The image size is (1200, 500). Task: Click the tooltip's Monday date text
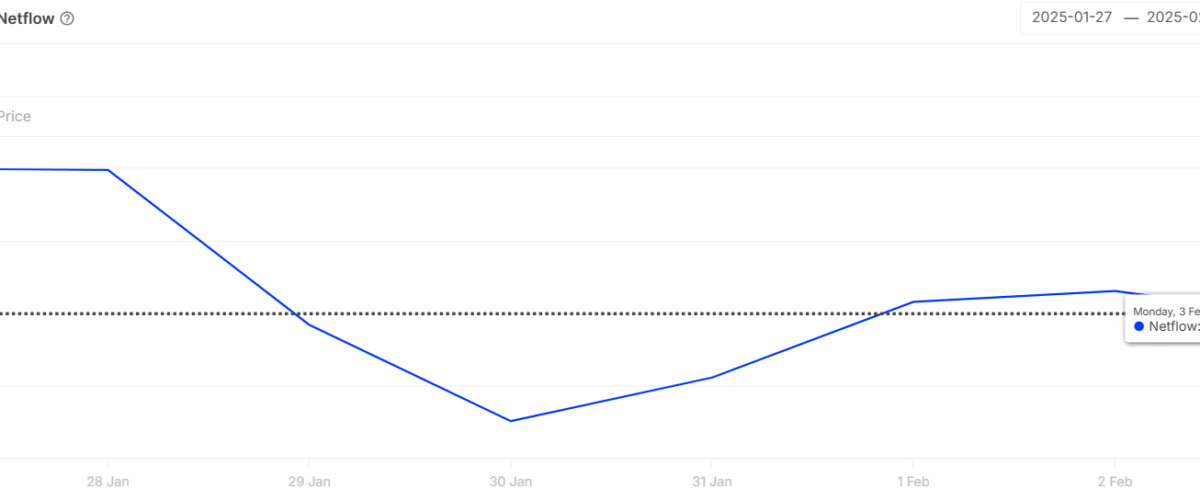[1166, 312]
